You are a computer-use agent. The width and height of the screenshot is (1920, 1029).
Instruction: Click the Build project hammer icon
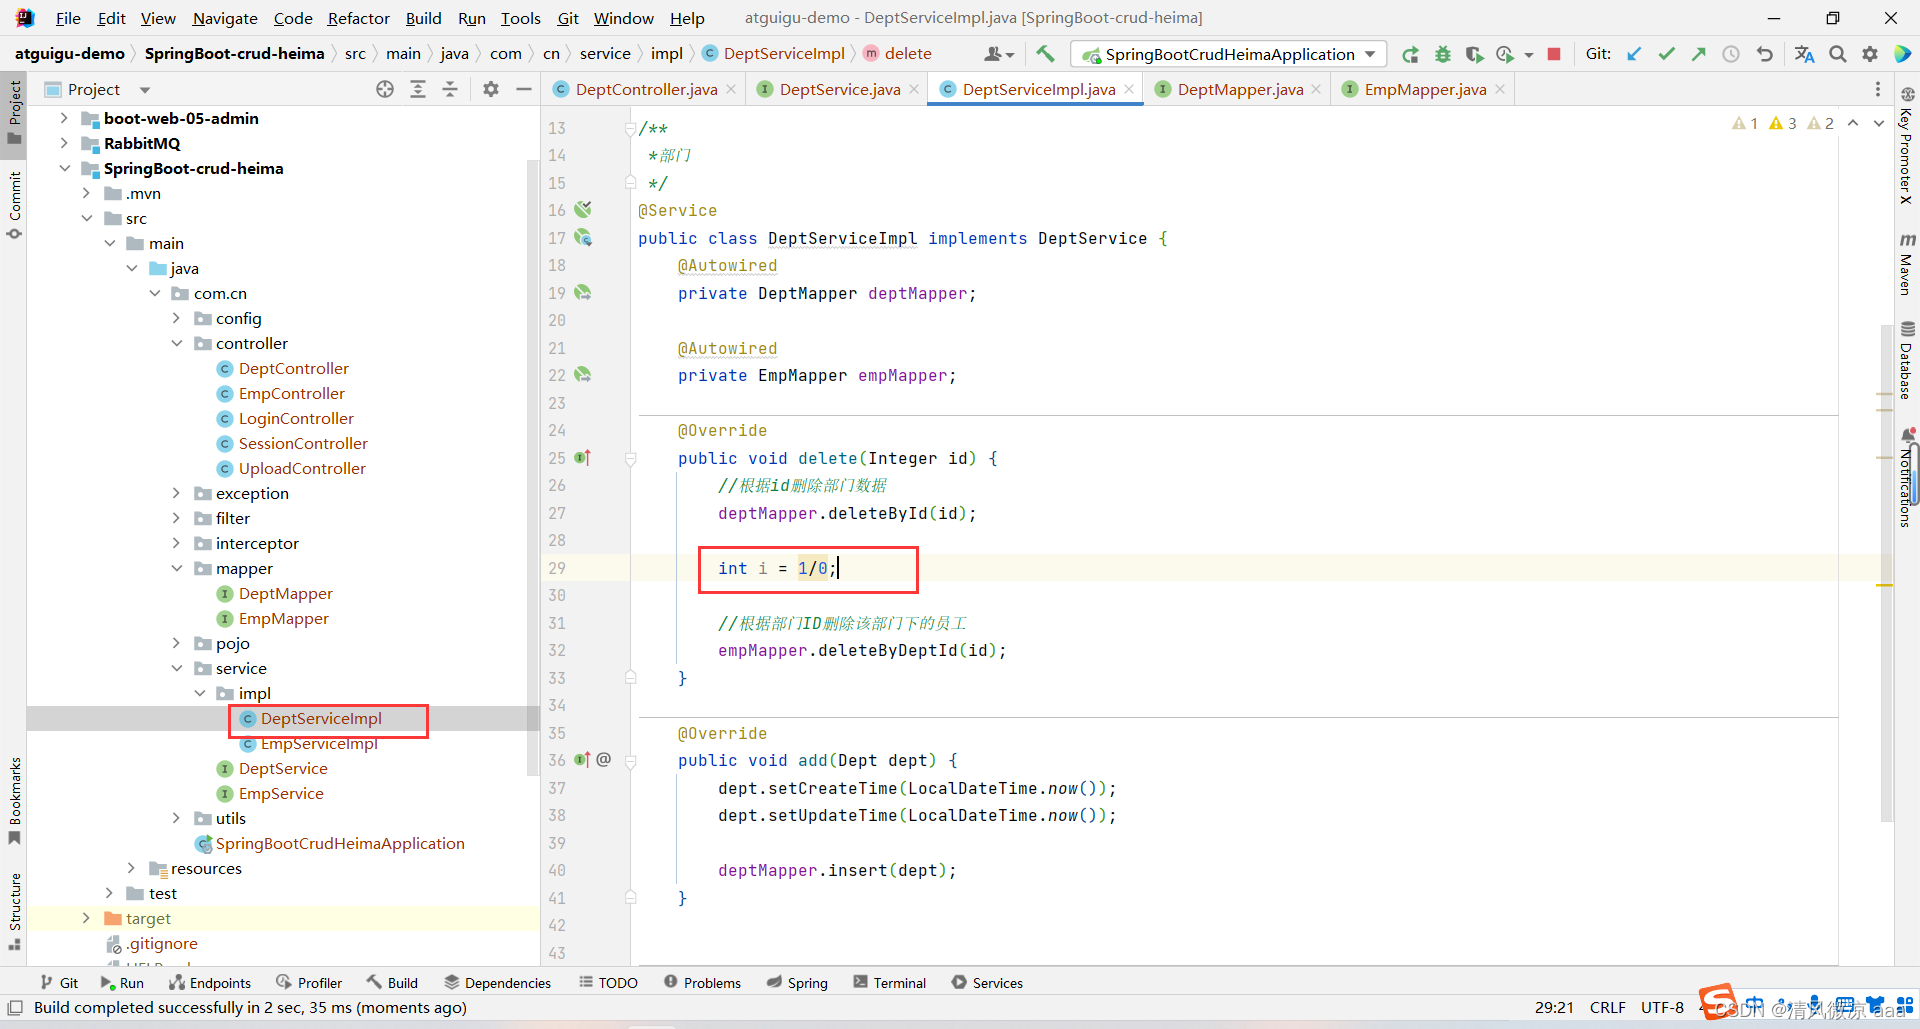[1045, 54]
